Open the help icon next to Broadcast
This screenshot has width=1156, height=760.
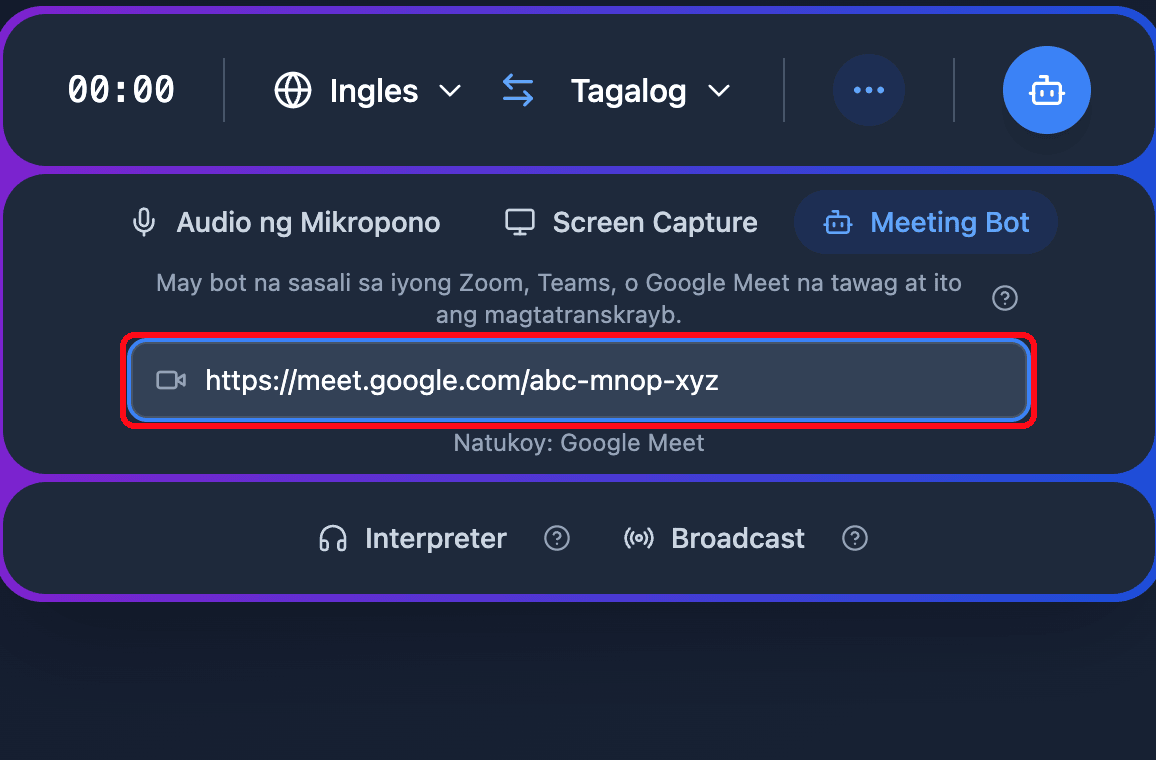854,538
